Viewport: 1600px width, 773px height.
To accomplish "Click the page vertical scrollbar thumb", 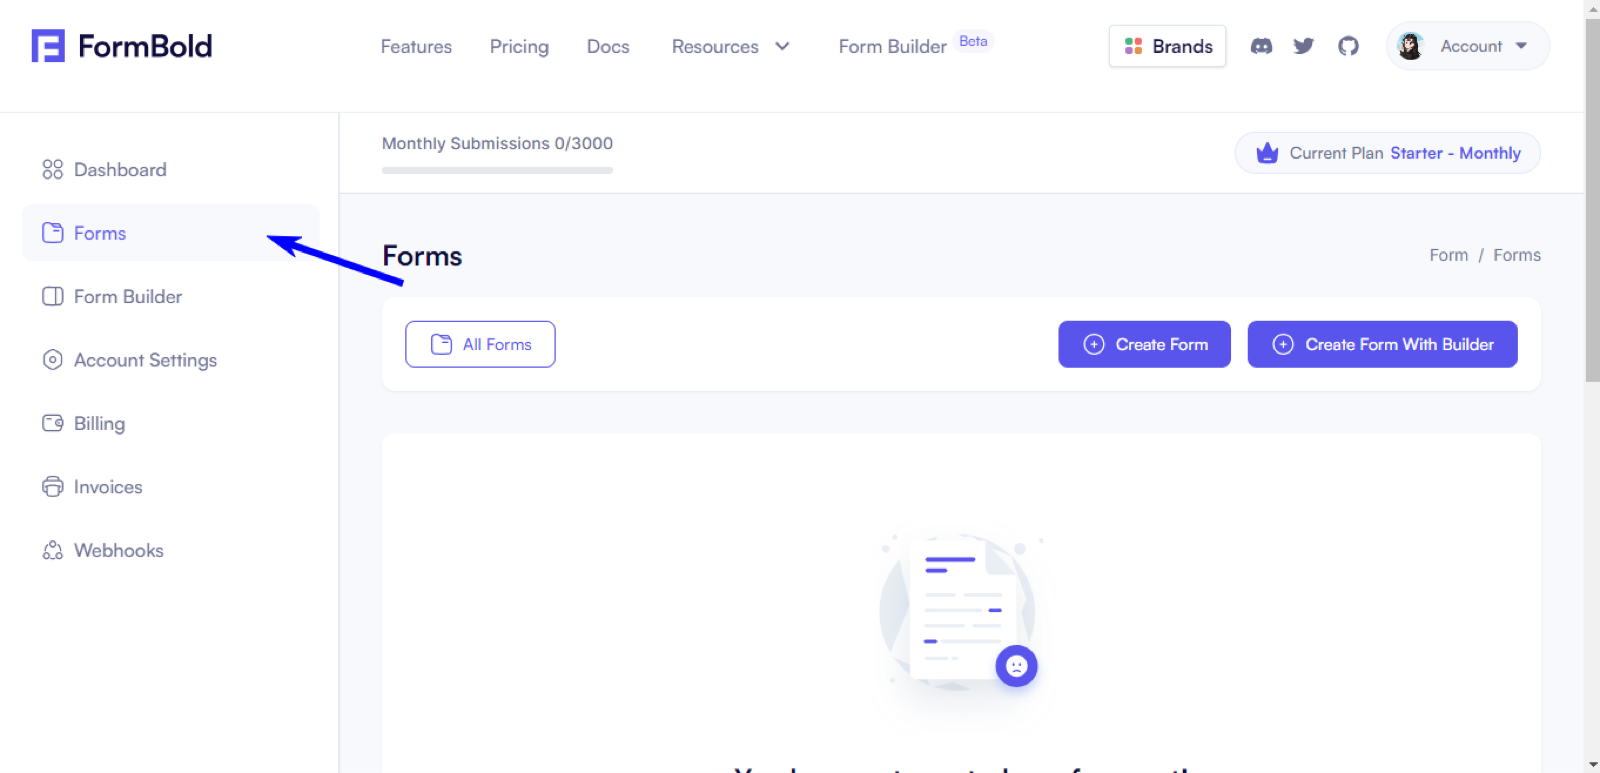I will click(x=1592, y=200).
